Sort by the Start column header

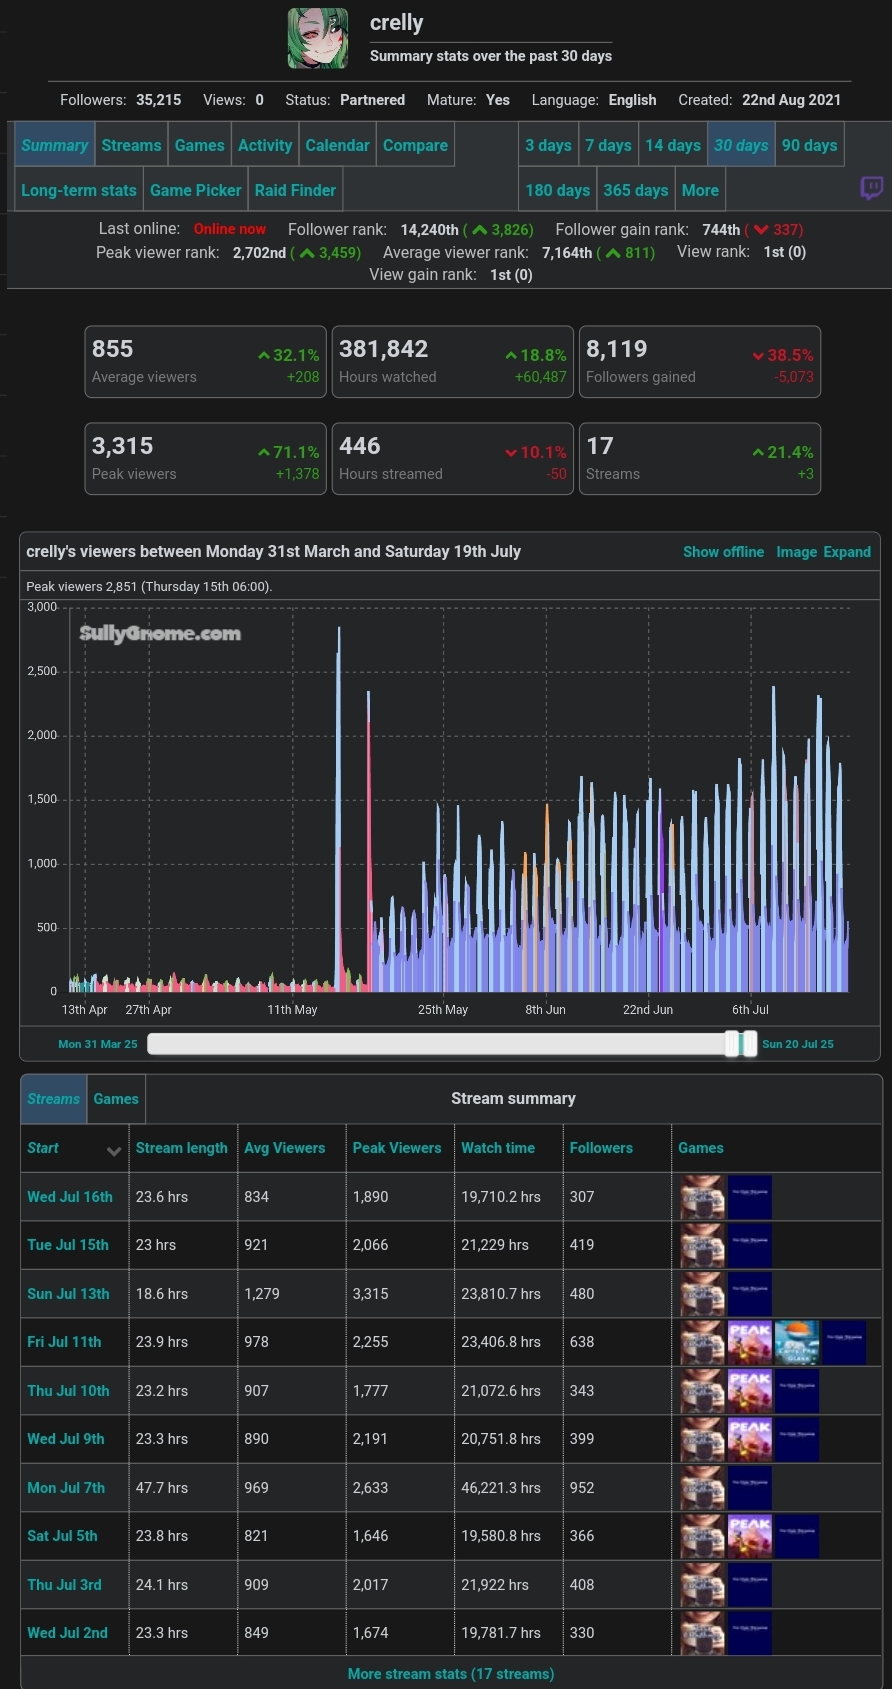(43, 1148)
